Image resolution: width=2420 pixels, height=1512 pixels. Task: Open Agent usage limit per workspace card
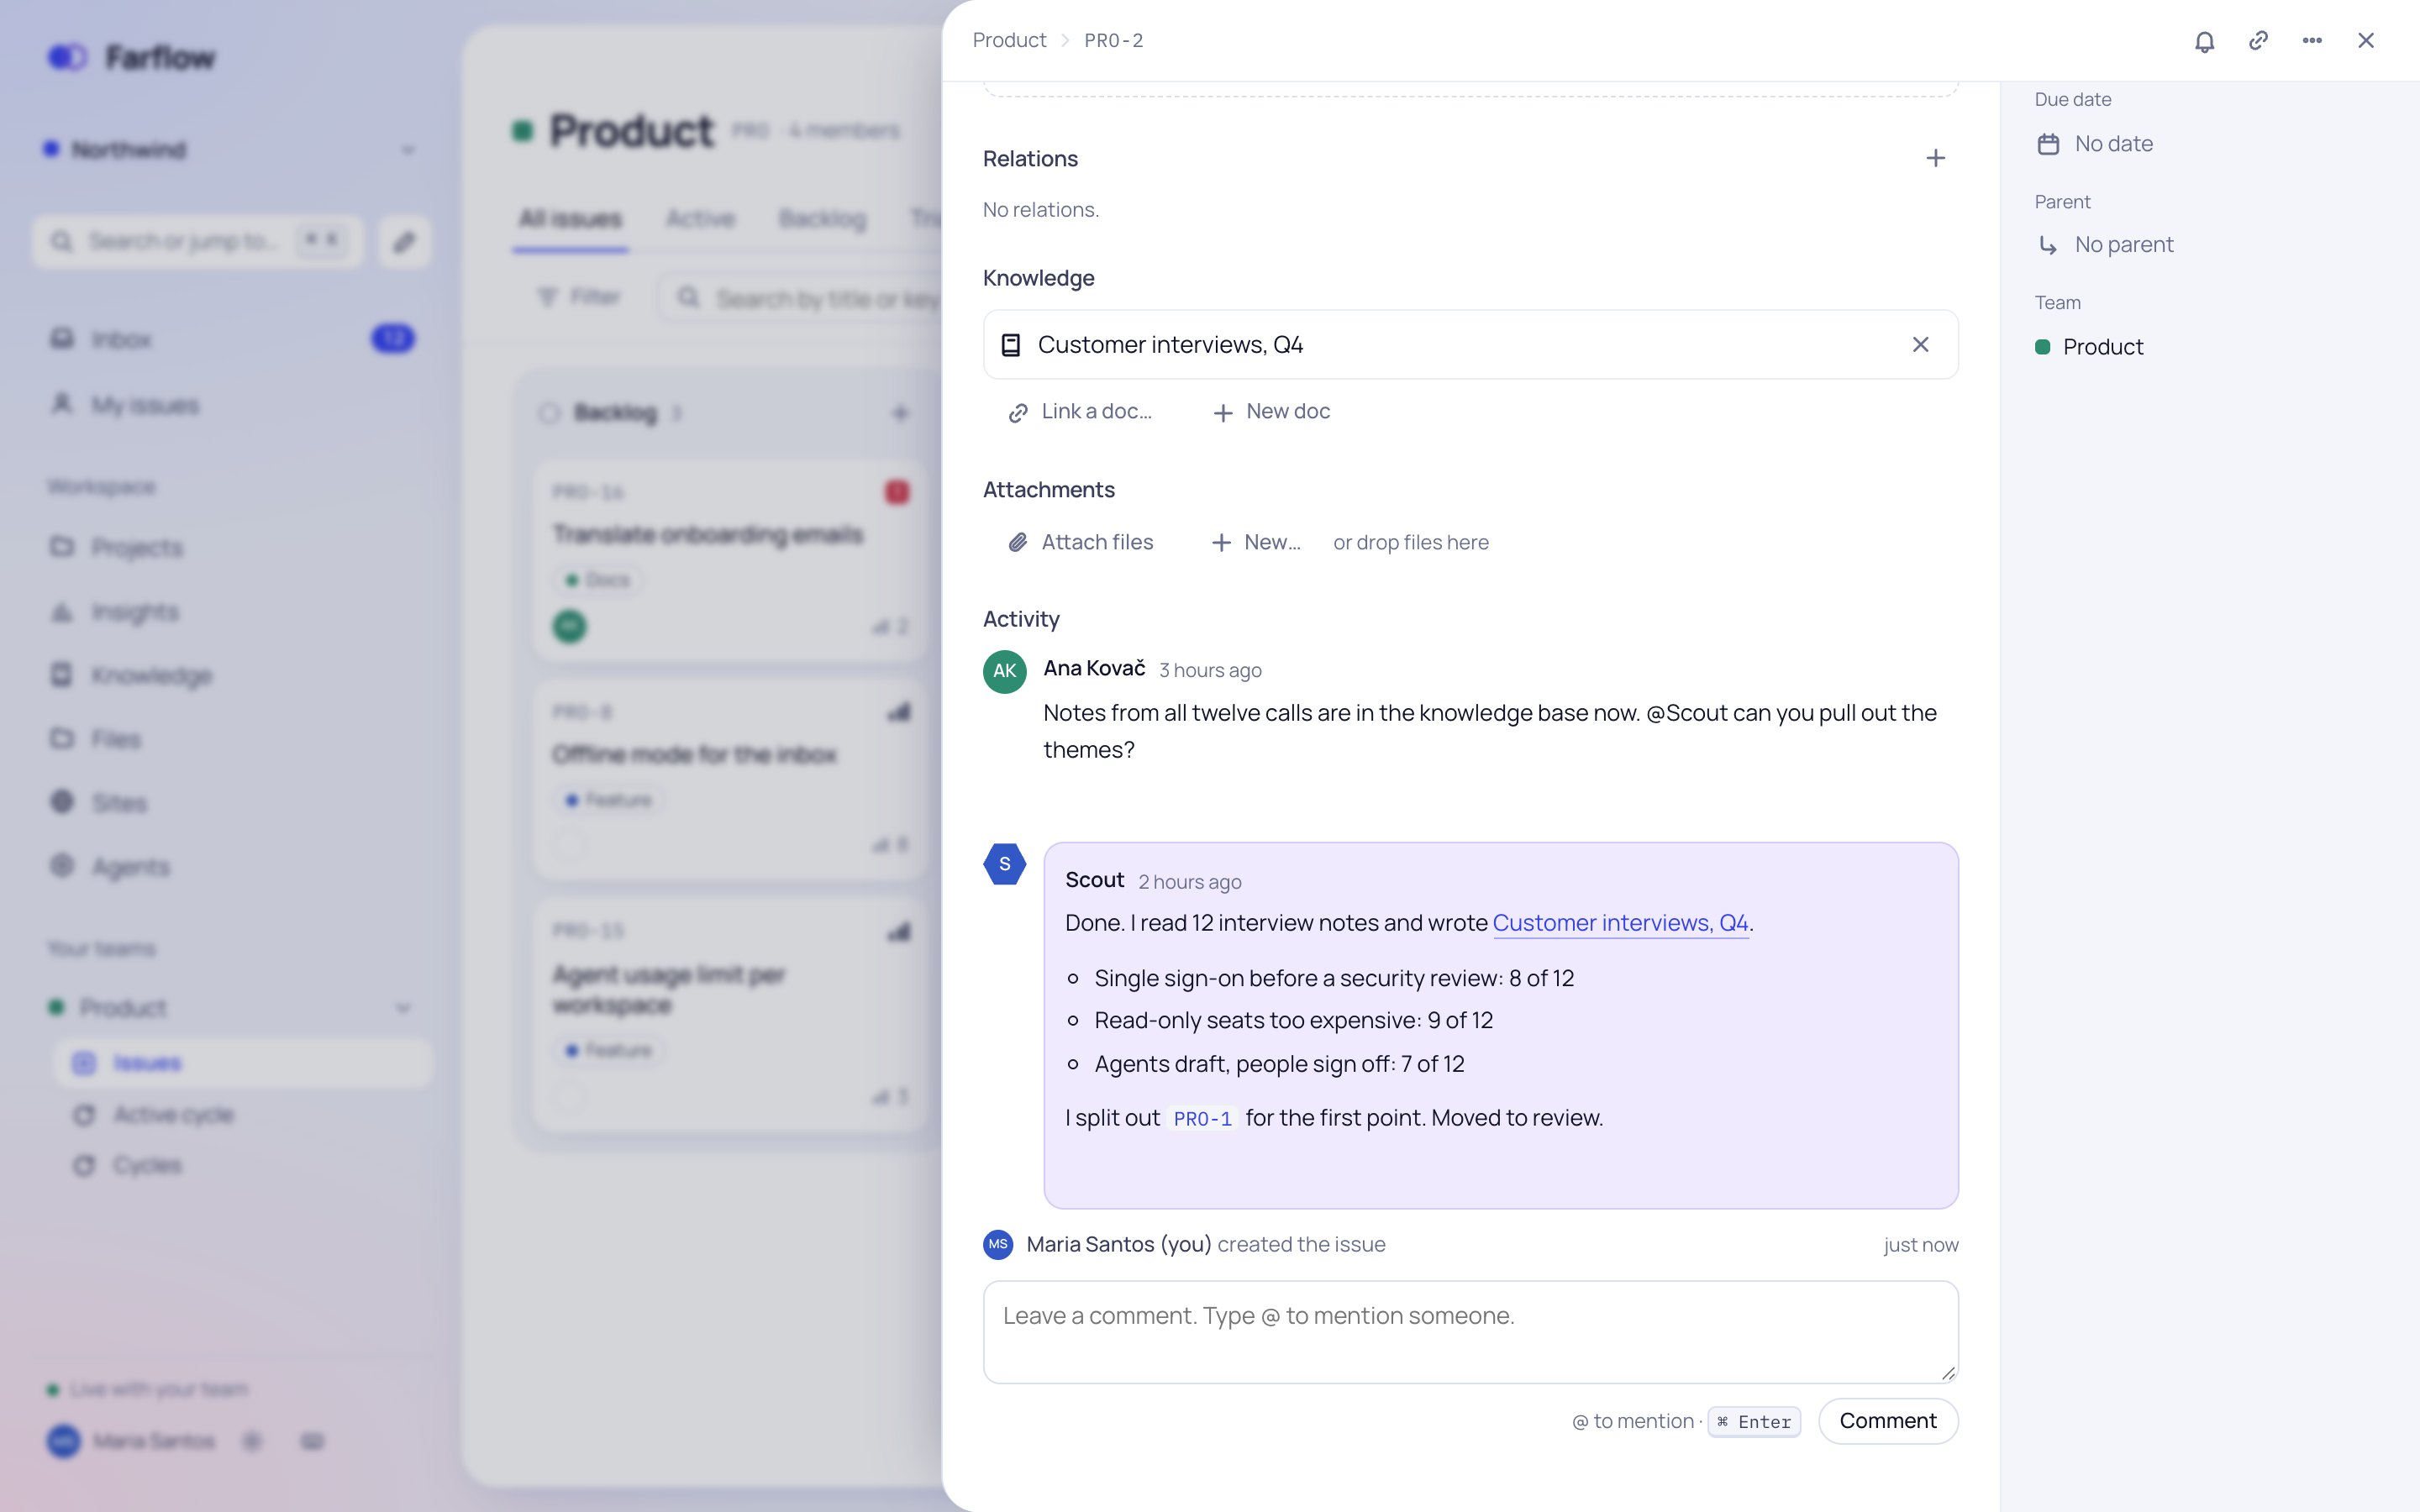click(730, 1015)
